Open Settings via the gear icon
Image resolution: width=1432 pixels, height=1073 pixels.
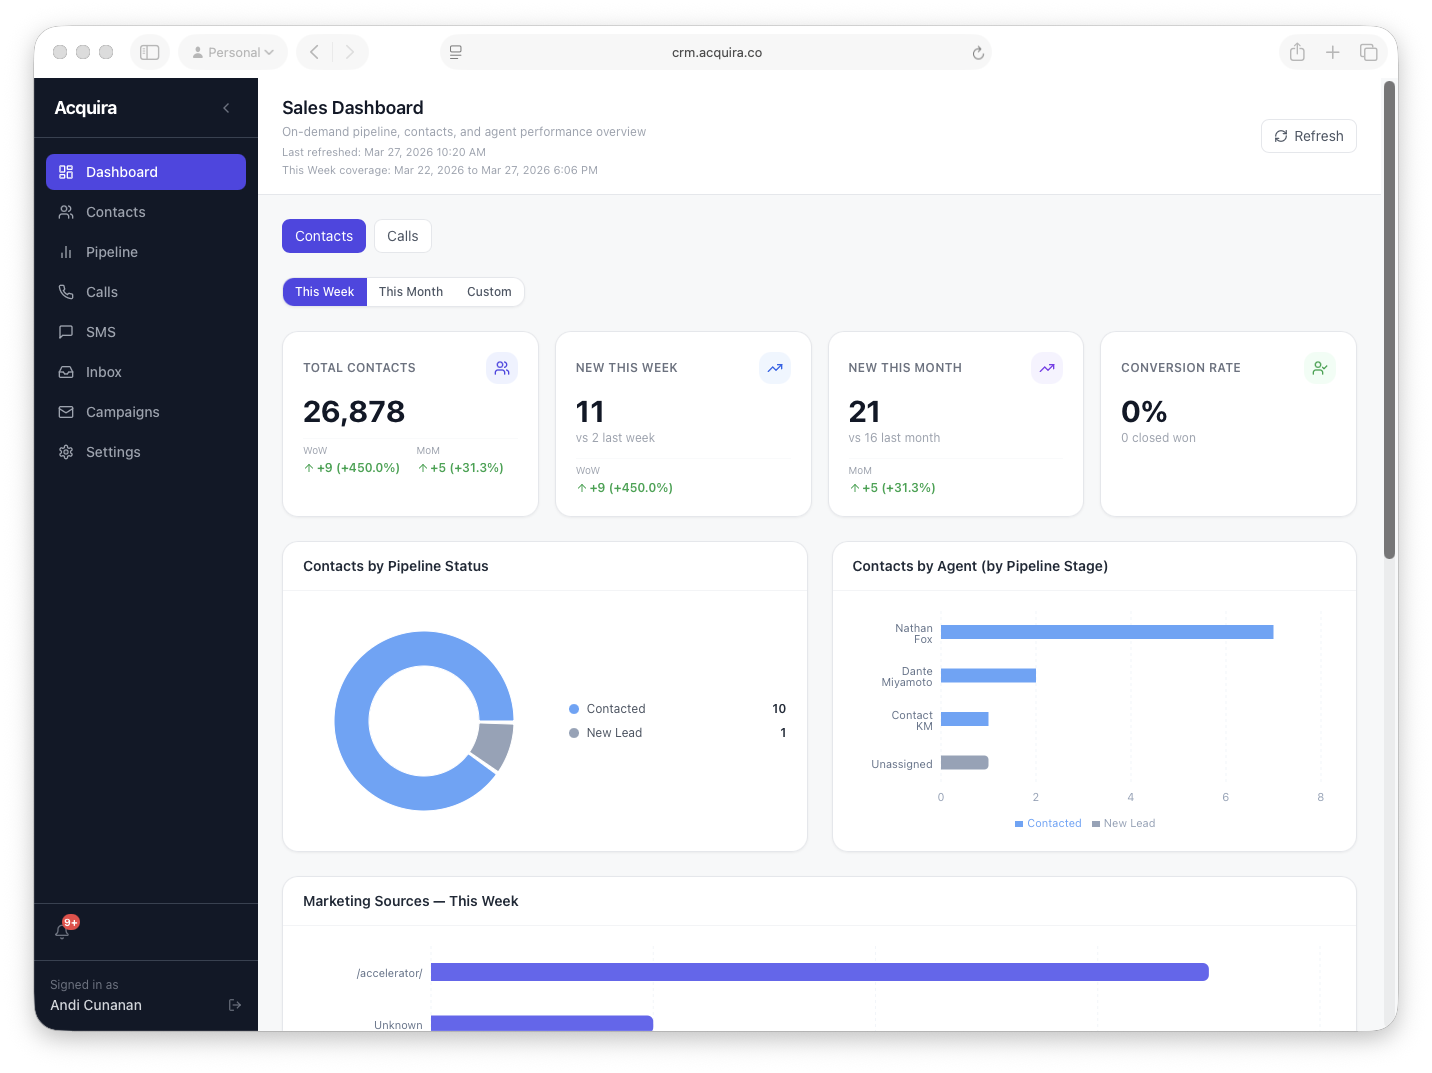pyautogui.click(x=66, y=452)
